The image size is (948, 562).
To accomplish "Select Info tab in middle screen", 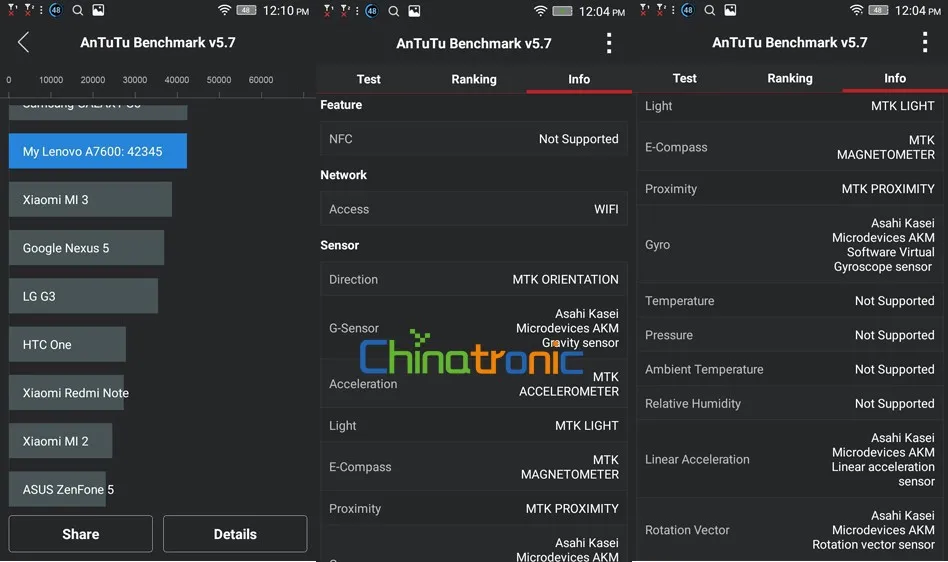I will pos(579,79).
